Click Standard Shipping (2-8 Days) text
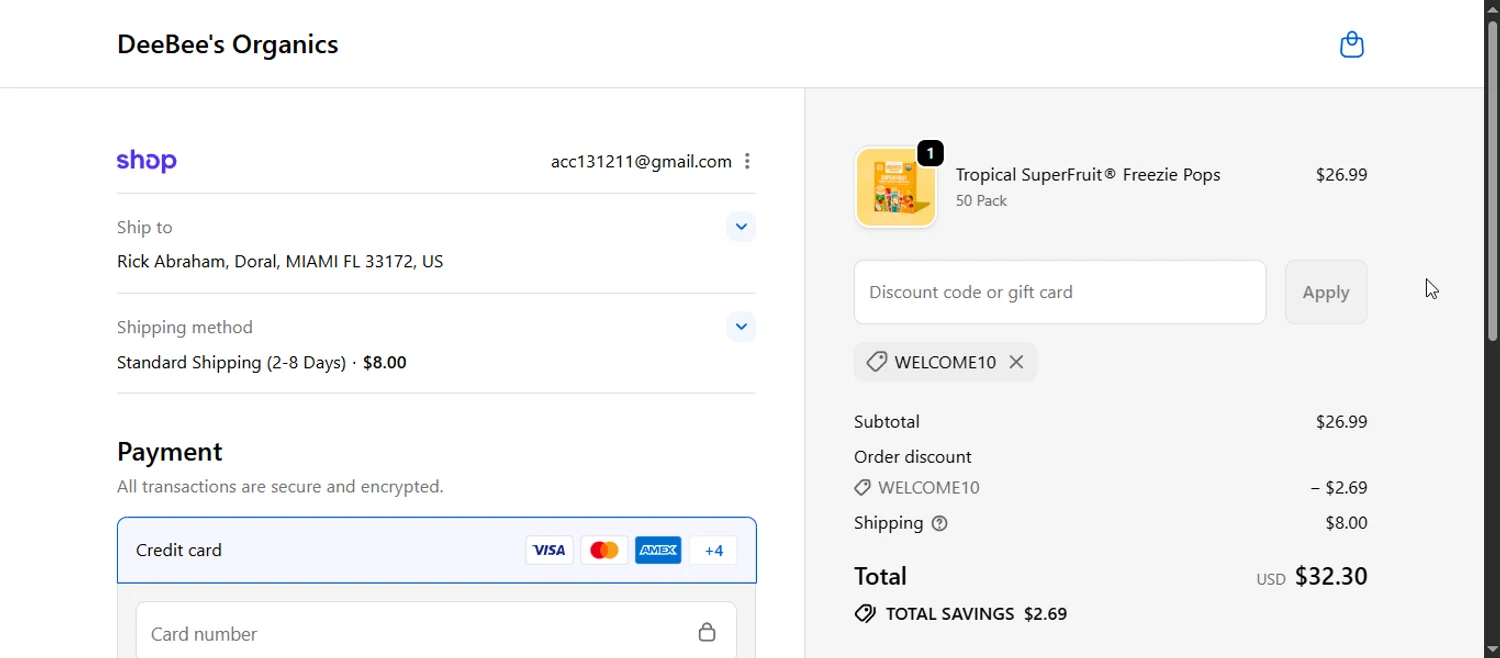 pos(231,362)
